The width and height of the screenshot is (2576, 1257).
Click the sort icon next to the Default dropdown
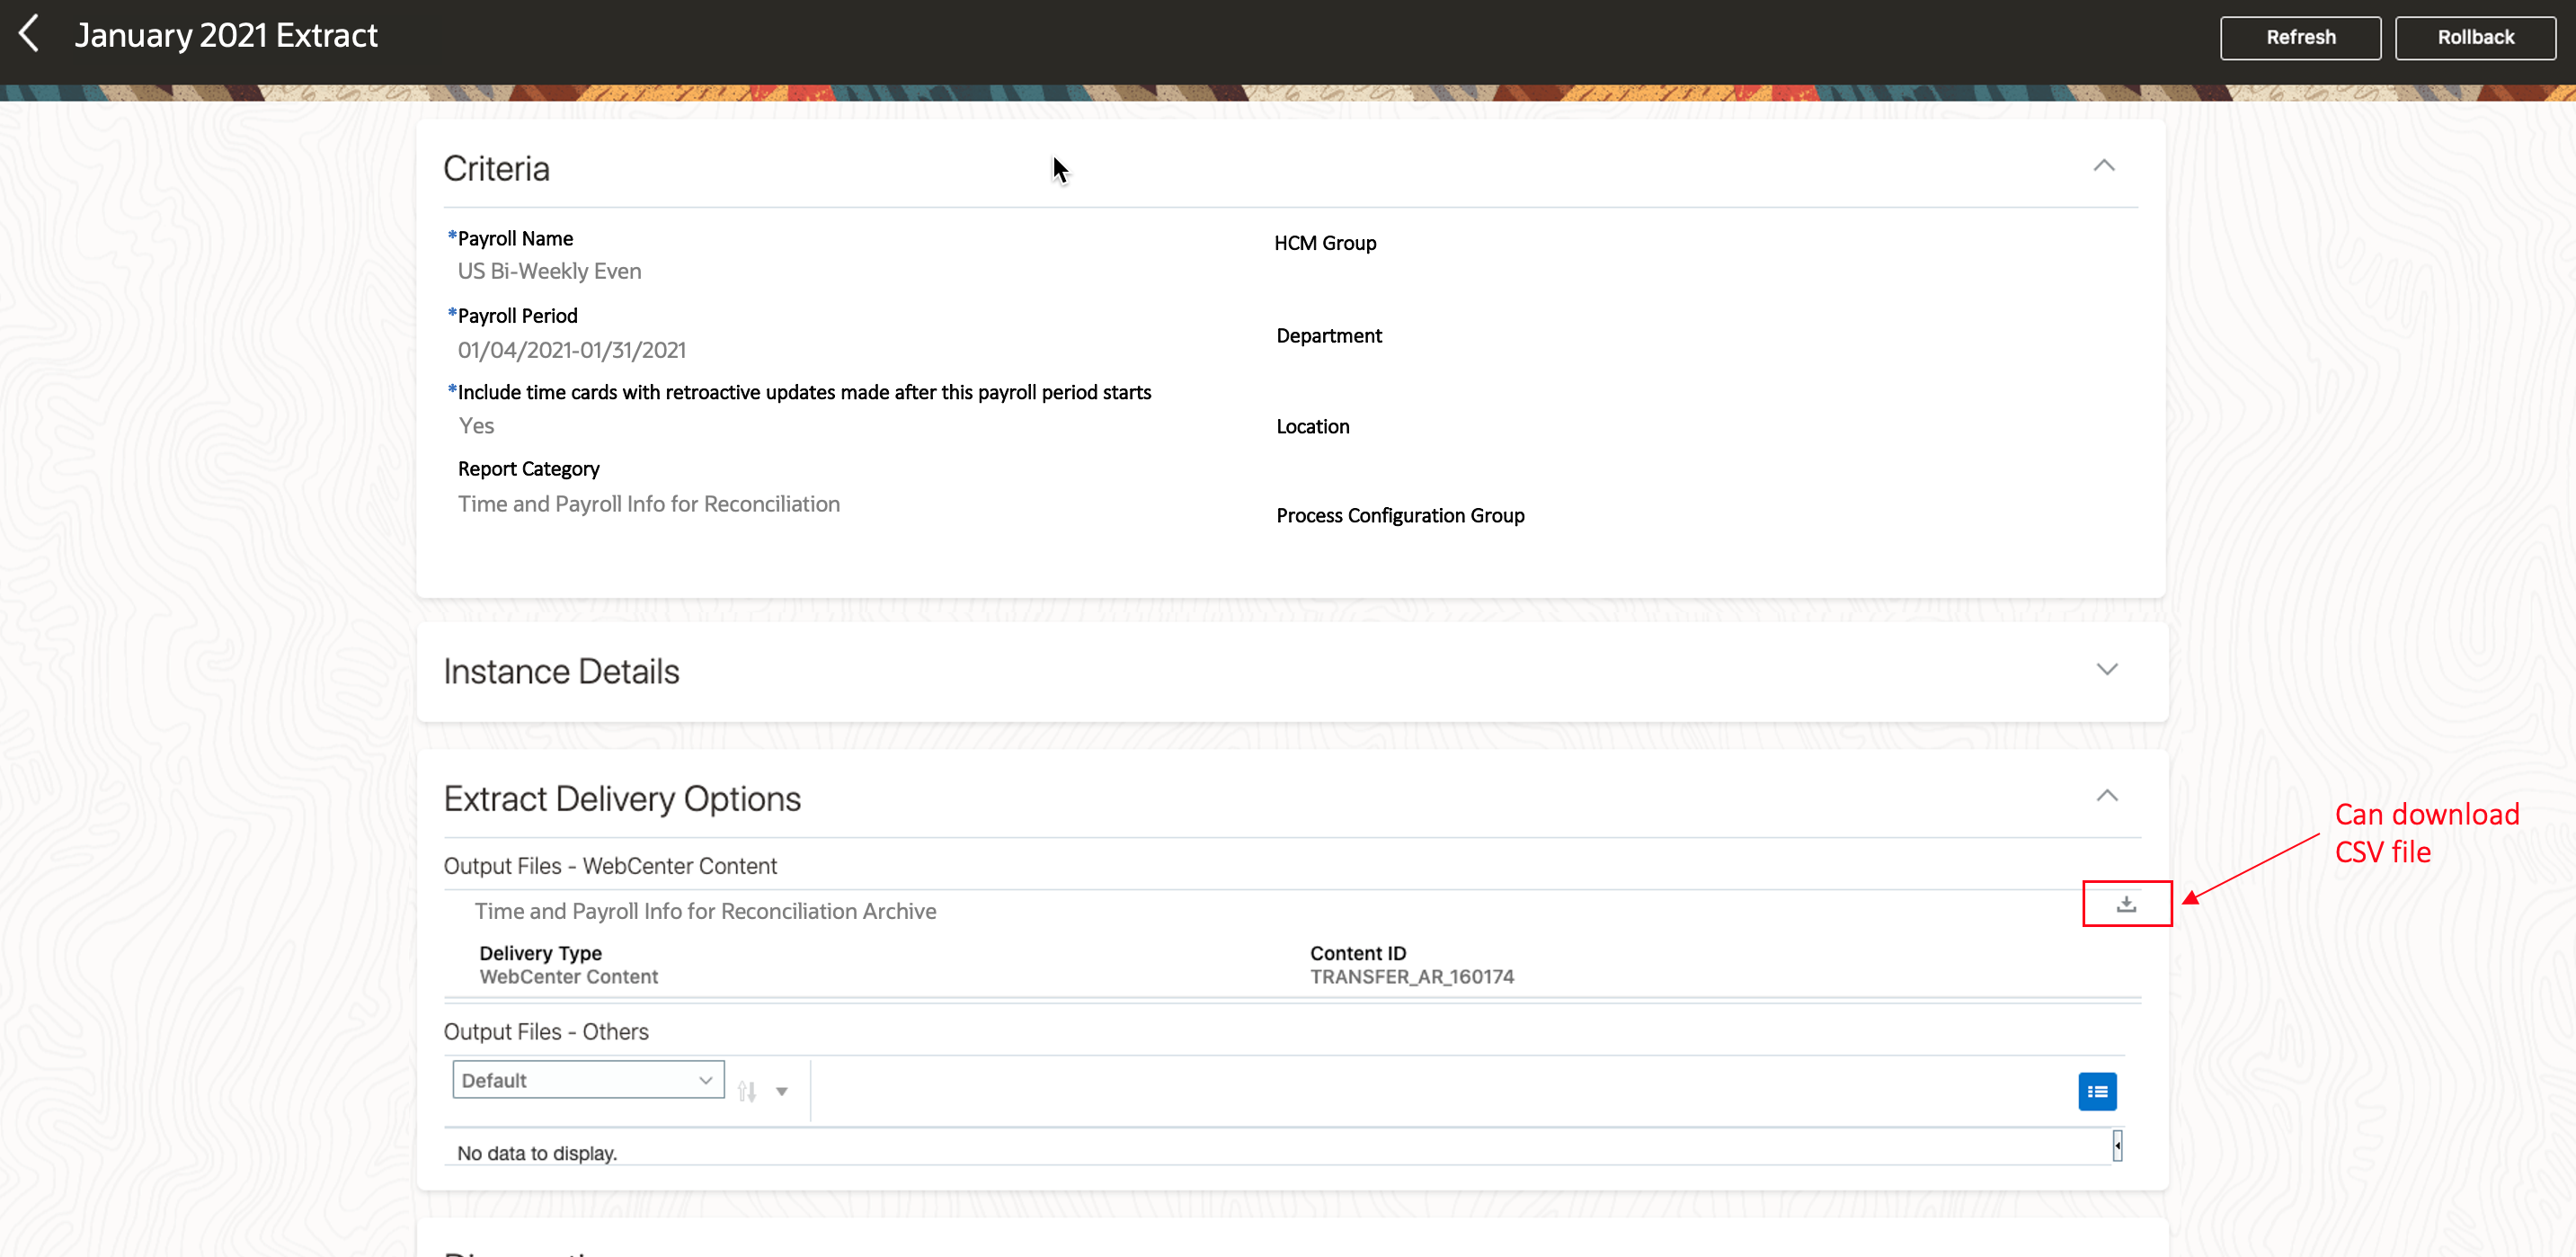[x=747, y=1089]
